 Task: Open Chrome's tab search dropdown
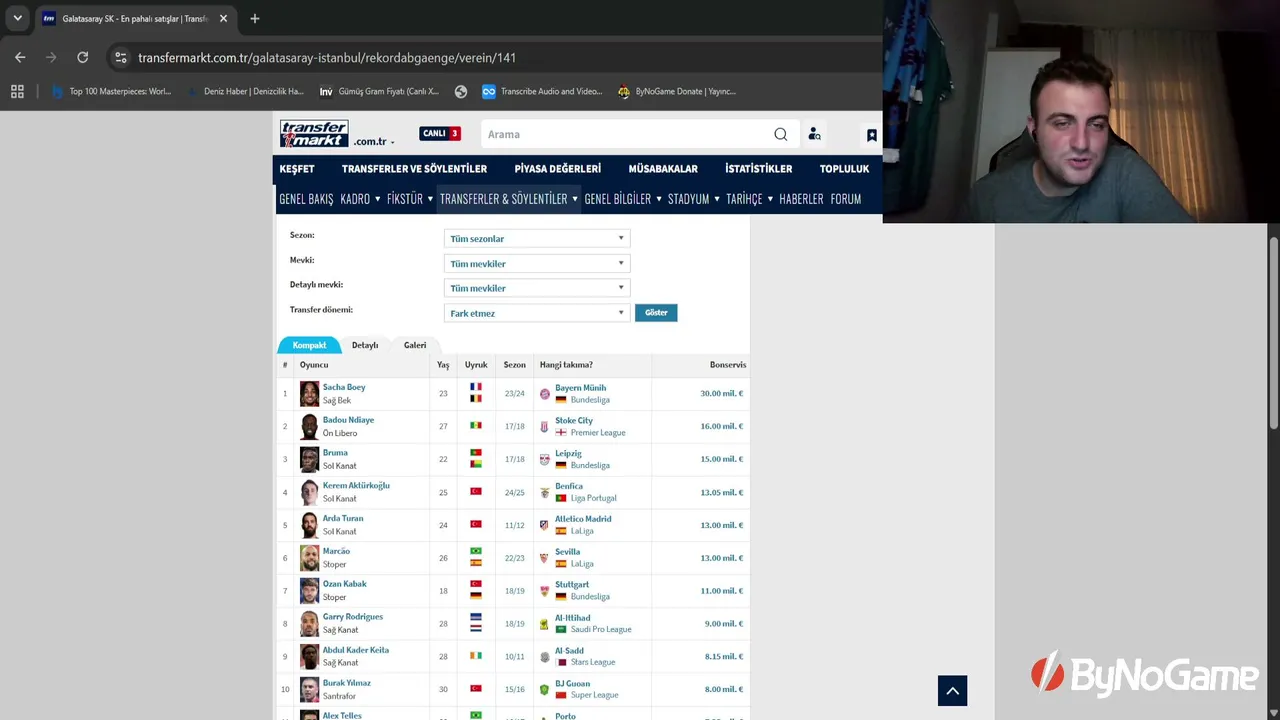tap(17, 18)
